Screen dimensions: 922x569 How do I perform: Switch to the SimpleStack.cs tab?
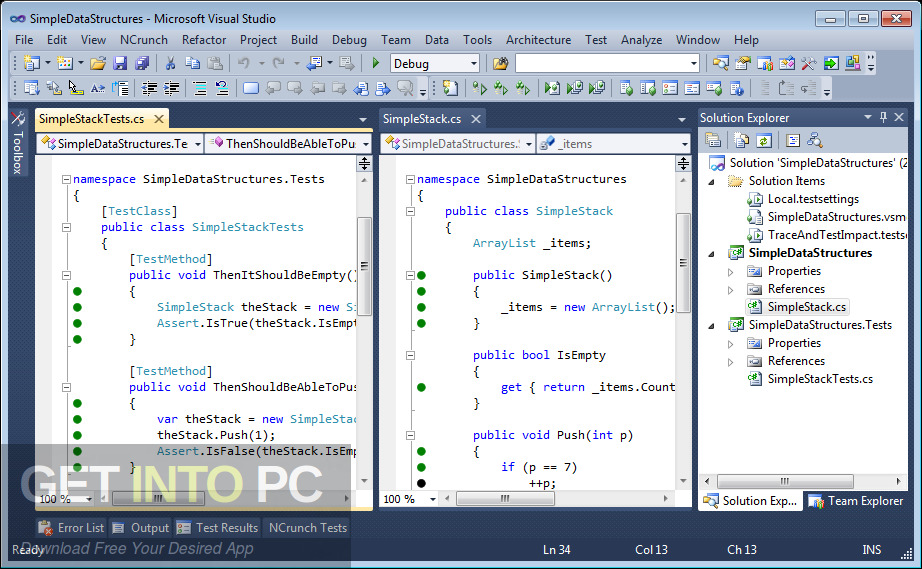[x=422, y=119]
